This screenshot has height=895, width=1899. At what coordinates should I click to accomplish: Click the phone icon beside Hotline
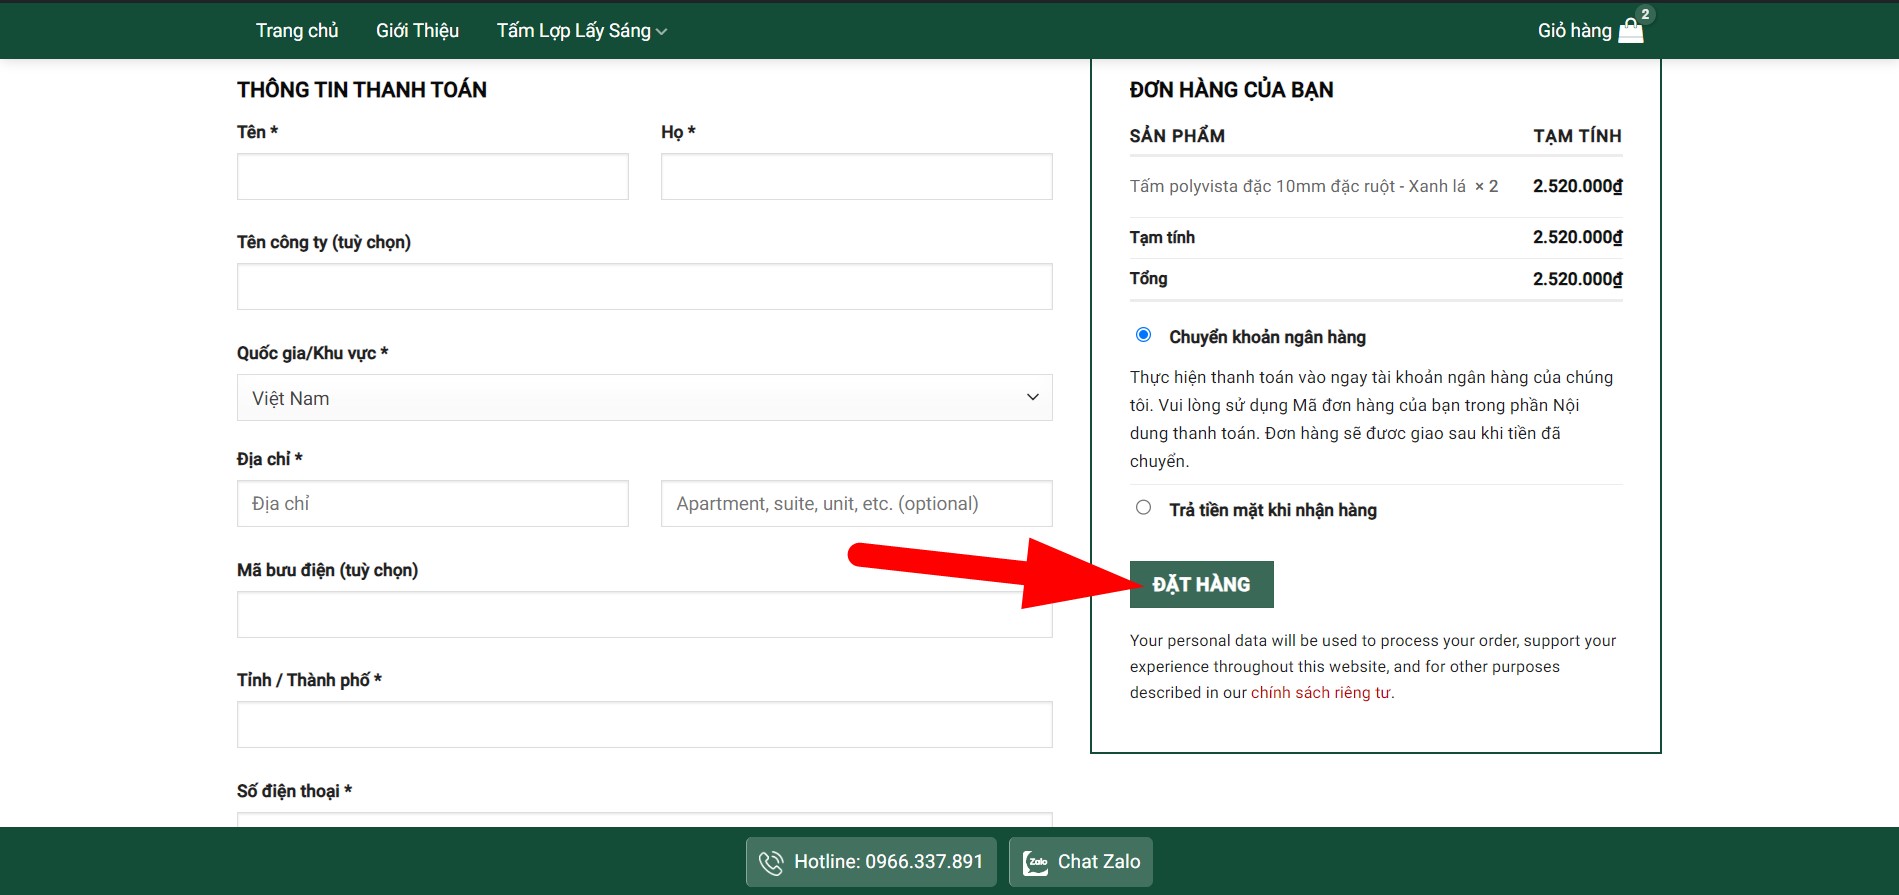[x=771, y=862]
